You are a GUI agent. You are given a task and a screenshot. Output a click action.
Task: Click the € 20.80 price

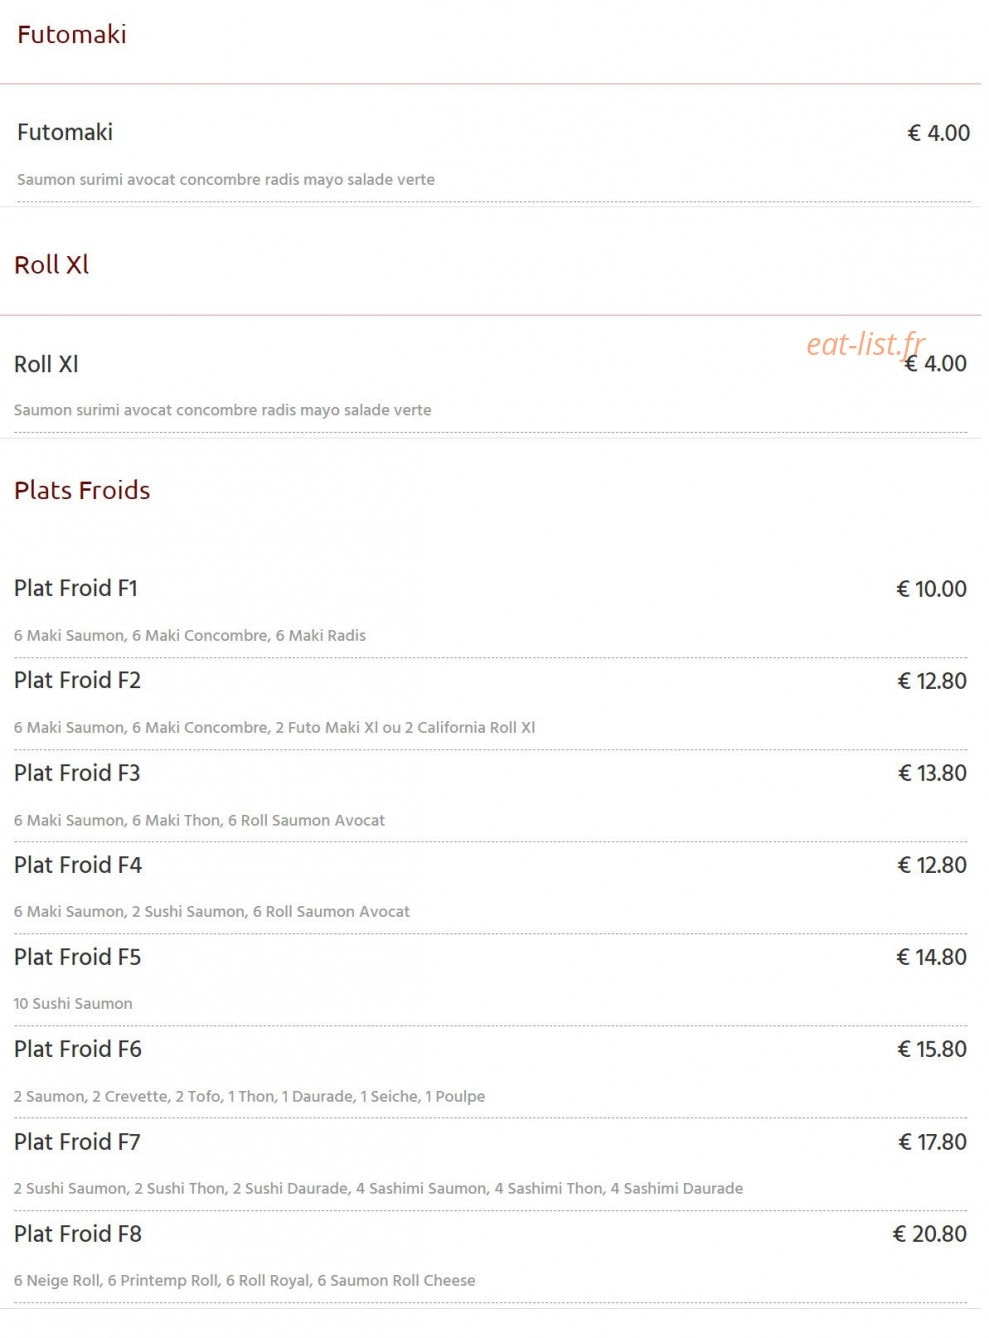[x=929, y=1234]
